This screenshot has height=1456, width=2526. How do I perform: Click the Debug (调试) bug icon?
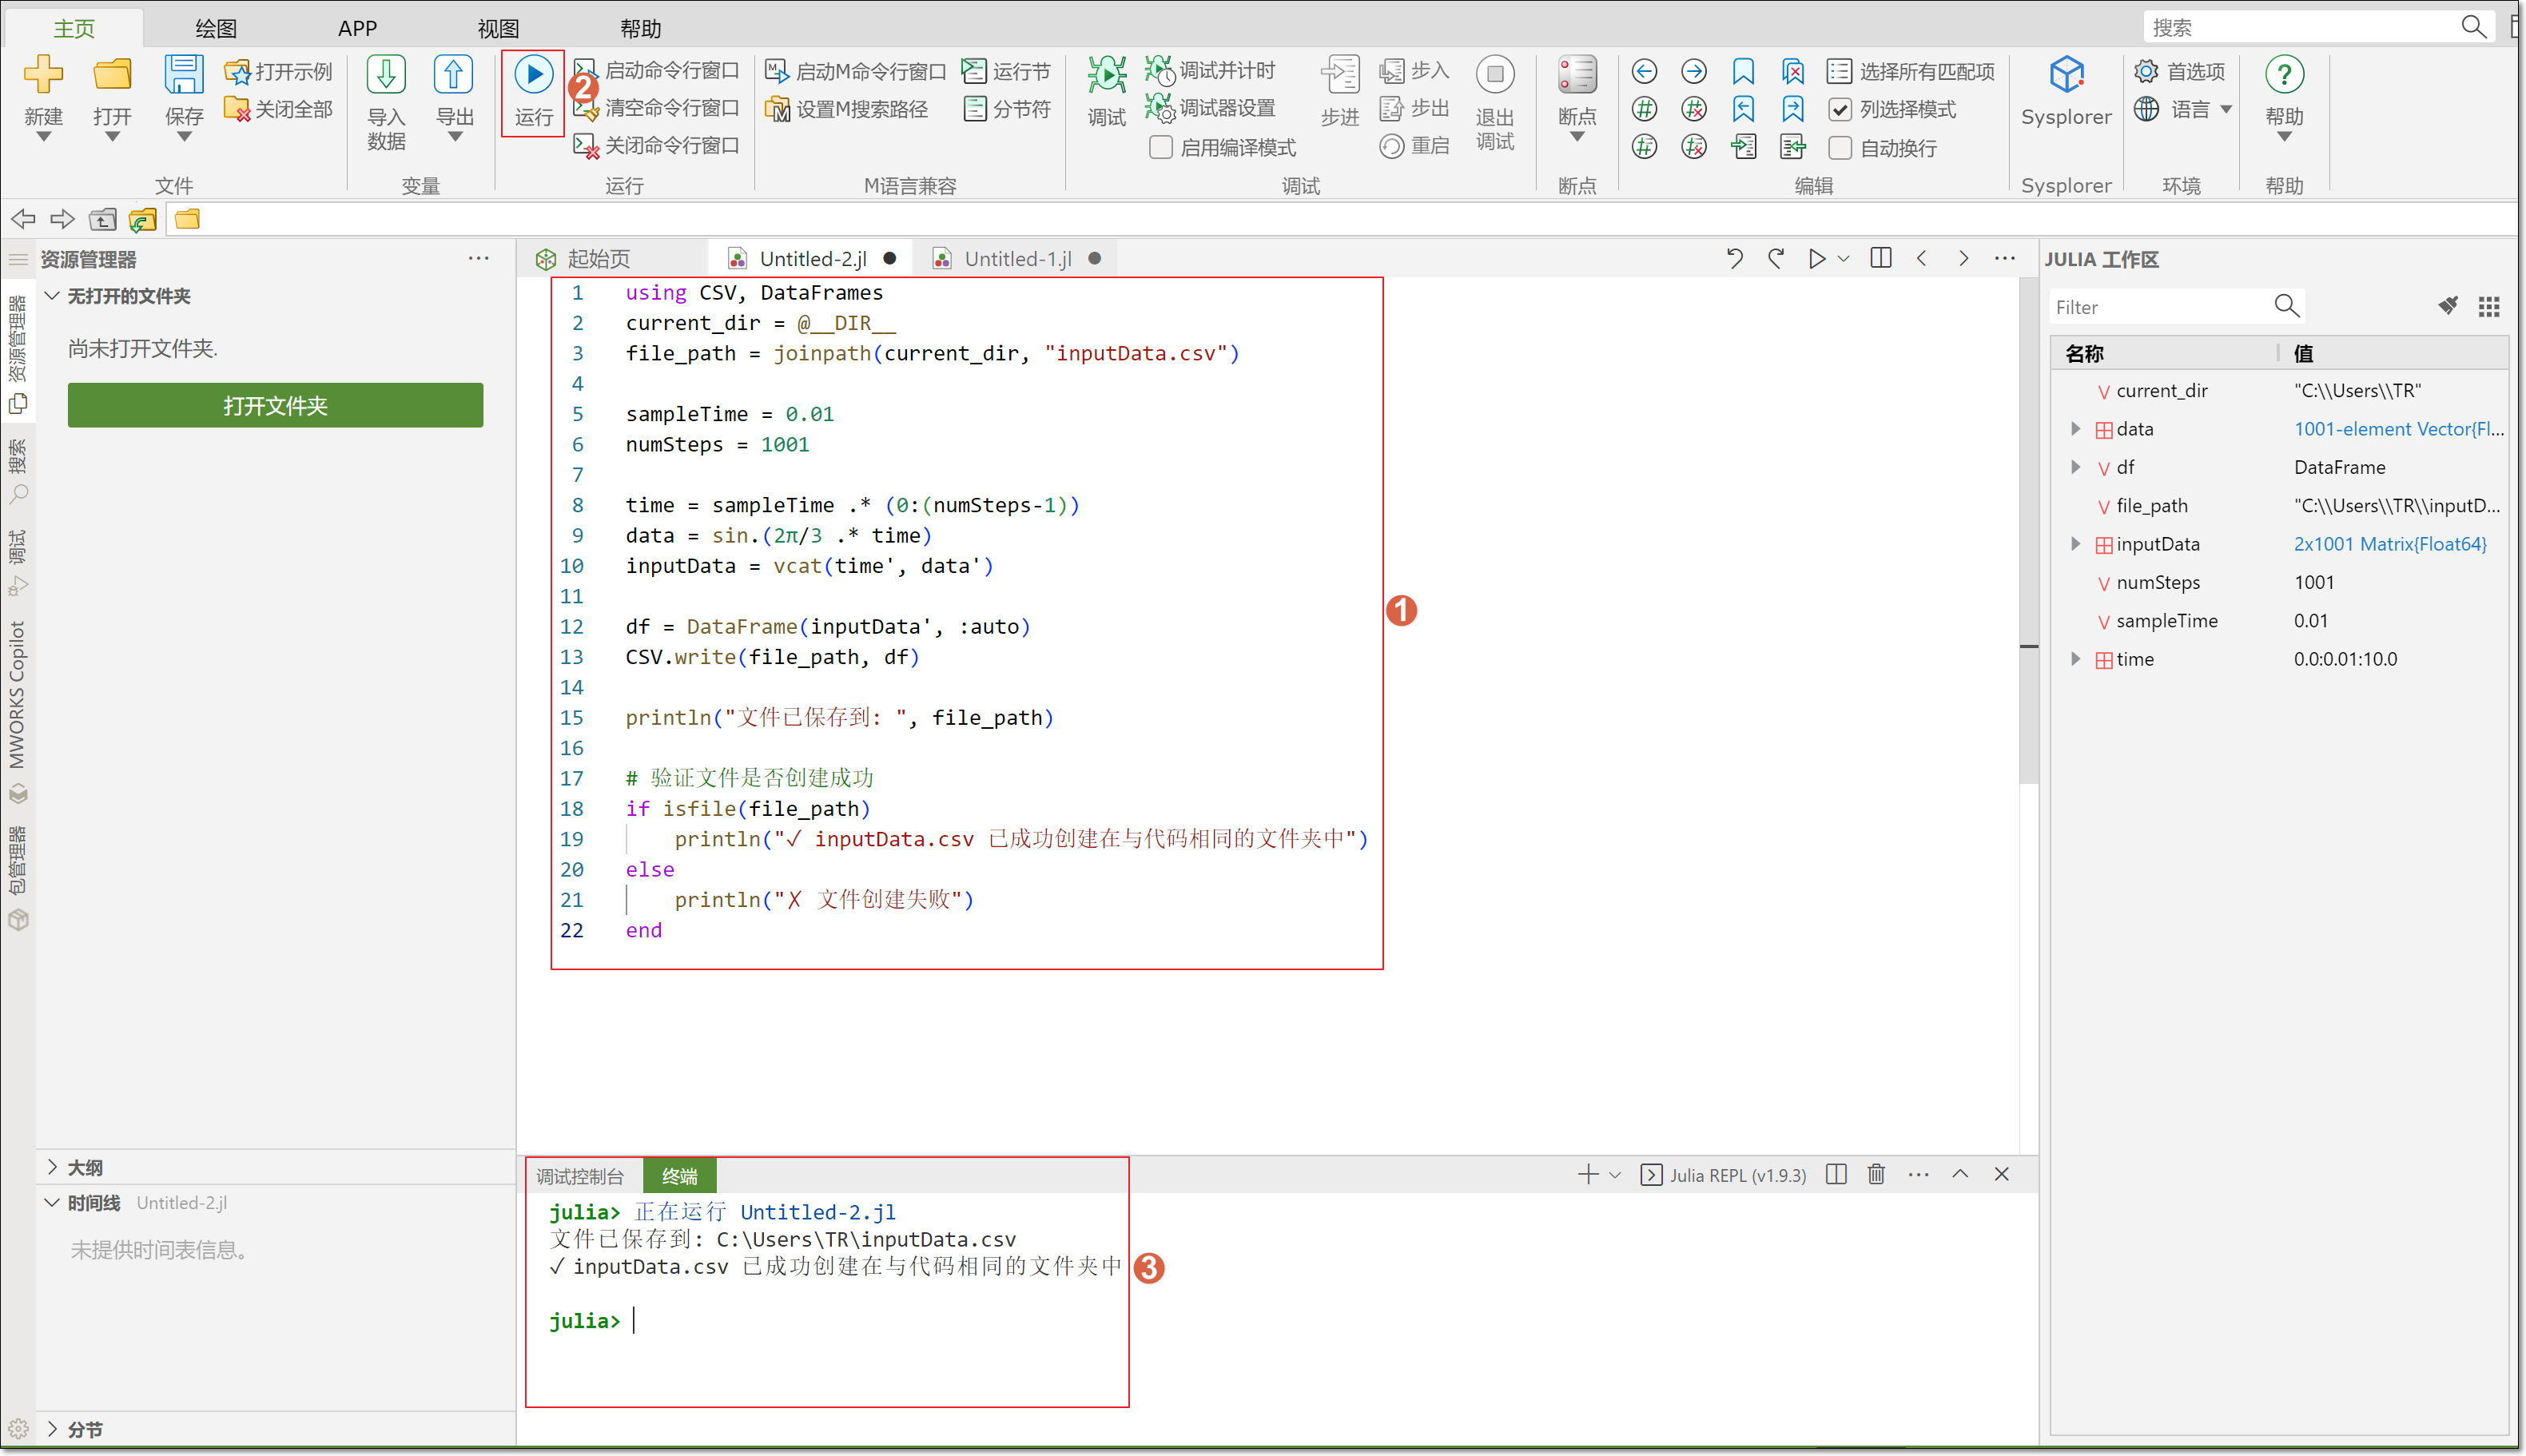tap(1106, 75)
